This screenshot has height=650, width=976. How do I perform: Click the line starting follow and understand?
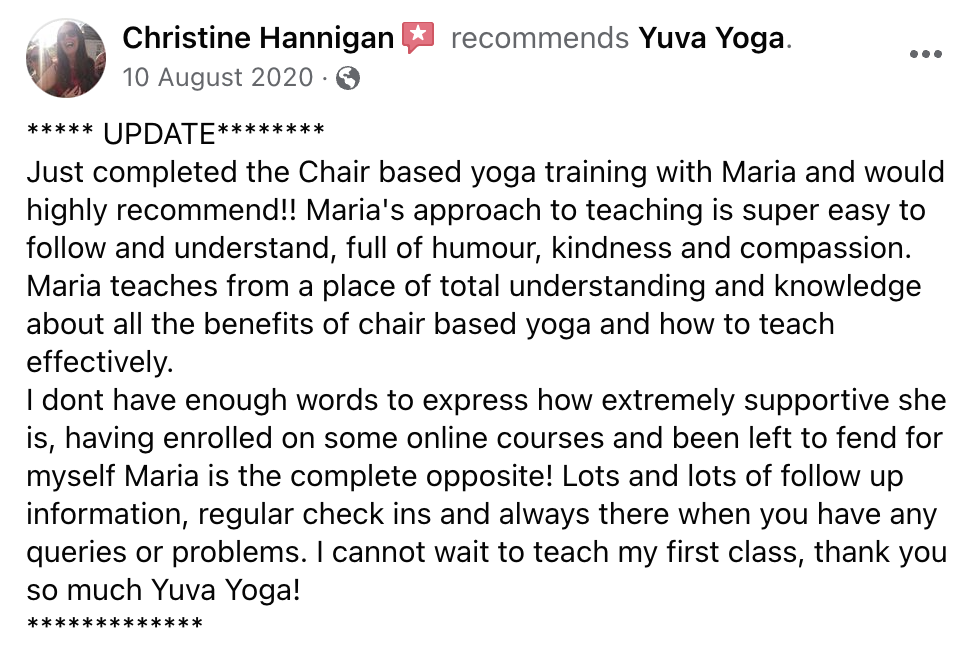click(469, 248)
